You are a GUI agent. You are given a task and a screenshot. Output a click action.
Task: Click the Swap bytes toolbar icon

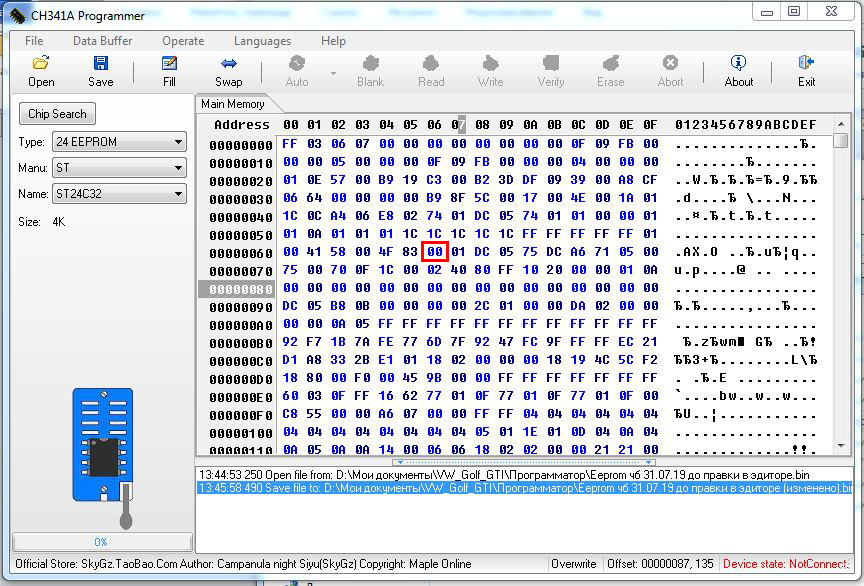tap(228, 64)
